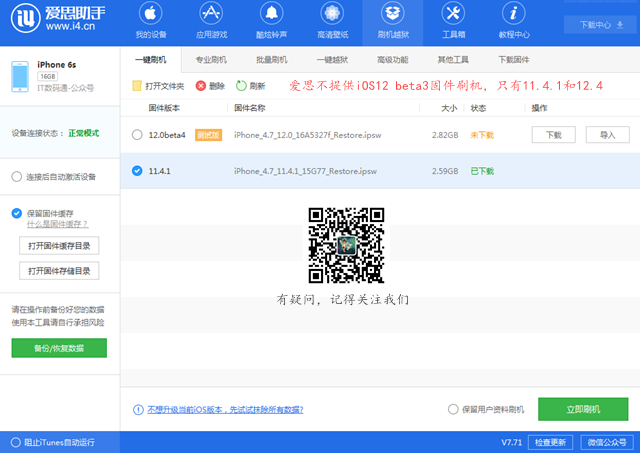The width and height of the screenshot is (640, 453).
Task: Click the QR code image
Action: click(x=346, y=245)
